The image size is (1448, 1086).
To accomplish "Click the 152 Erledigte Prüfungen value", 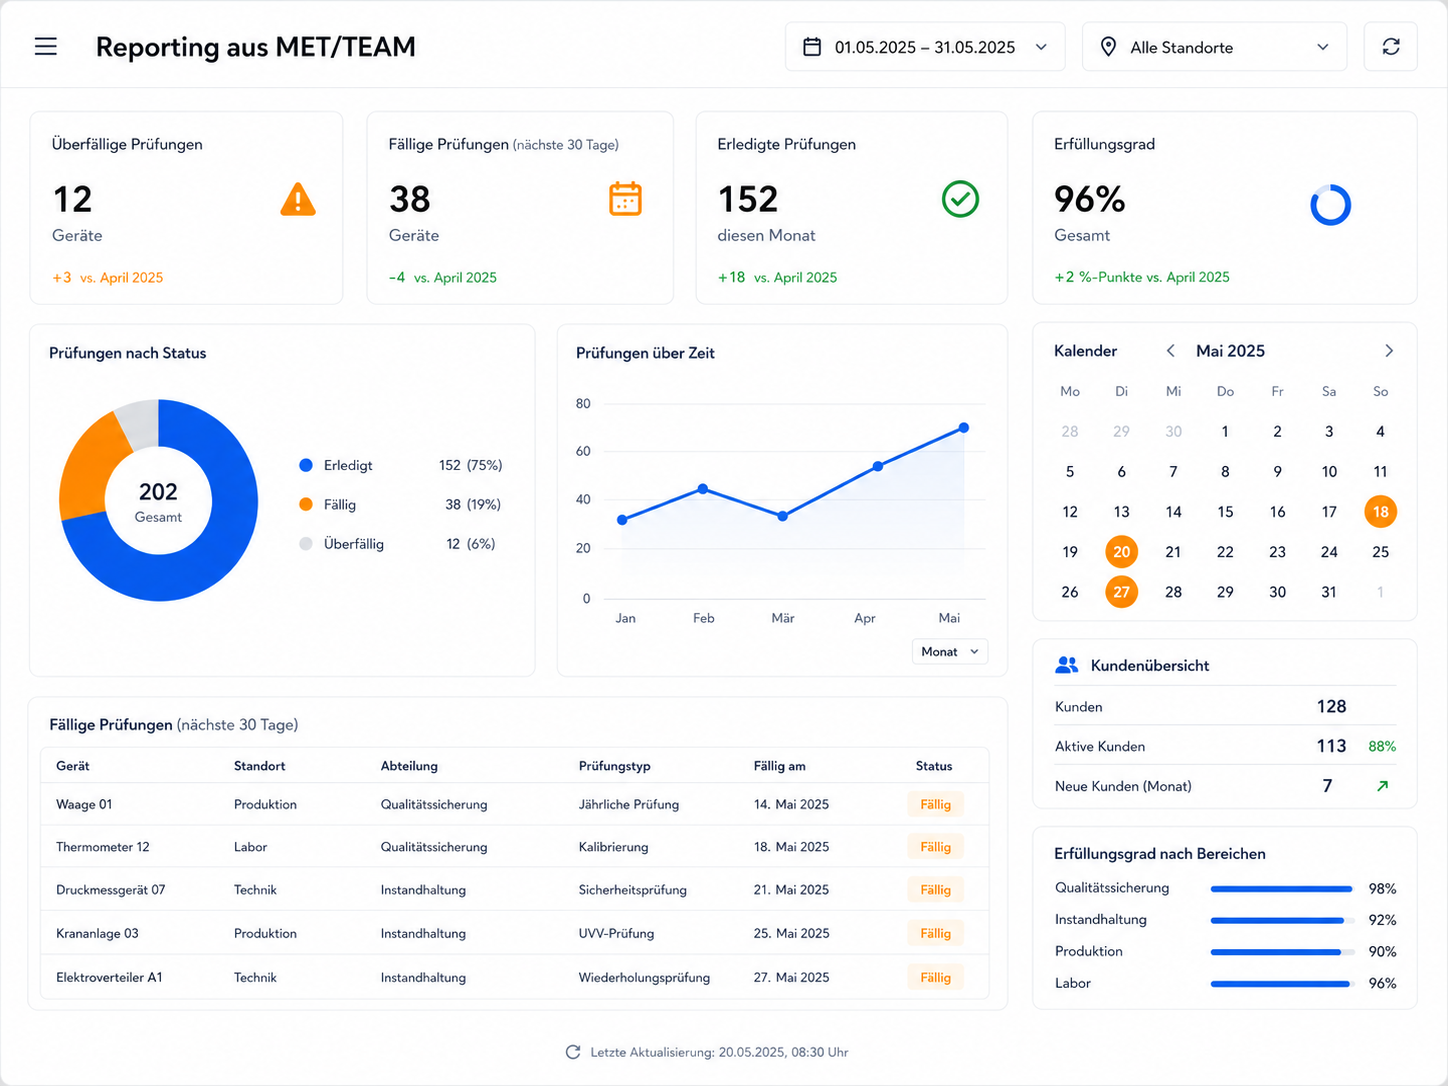I will pos(748,199).
